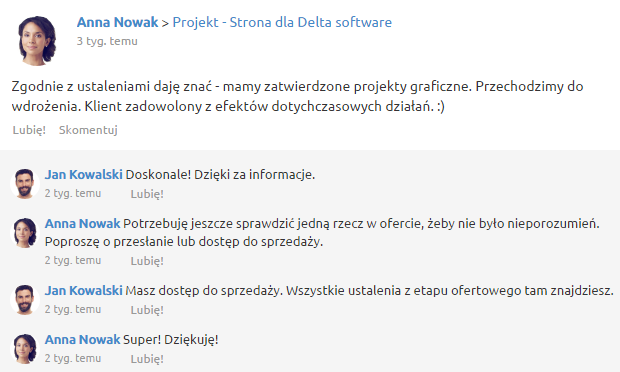Image resolution: width=620 pixels, height=372 pixels.
Task: Like the Poproszę o przesłanie comment
Action: pyautogui.click(x=147, y=261)
